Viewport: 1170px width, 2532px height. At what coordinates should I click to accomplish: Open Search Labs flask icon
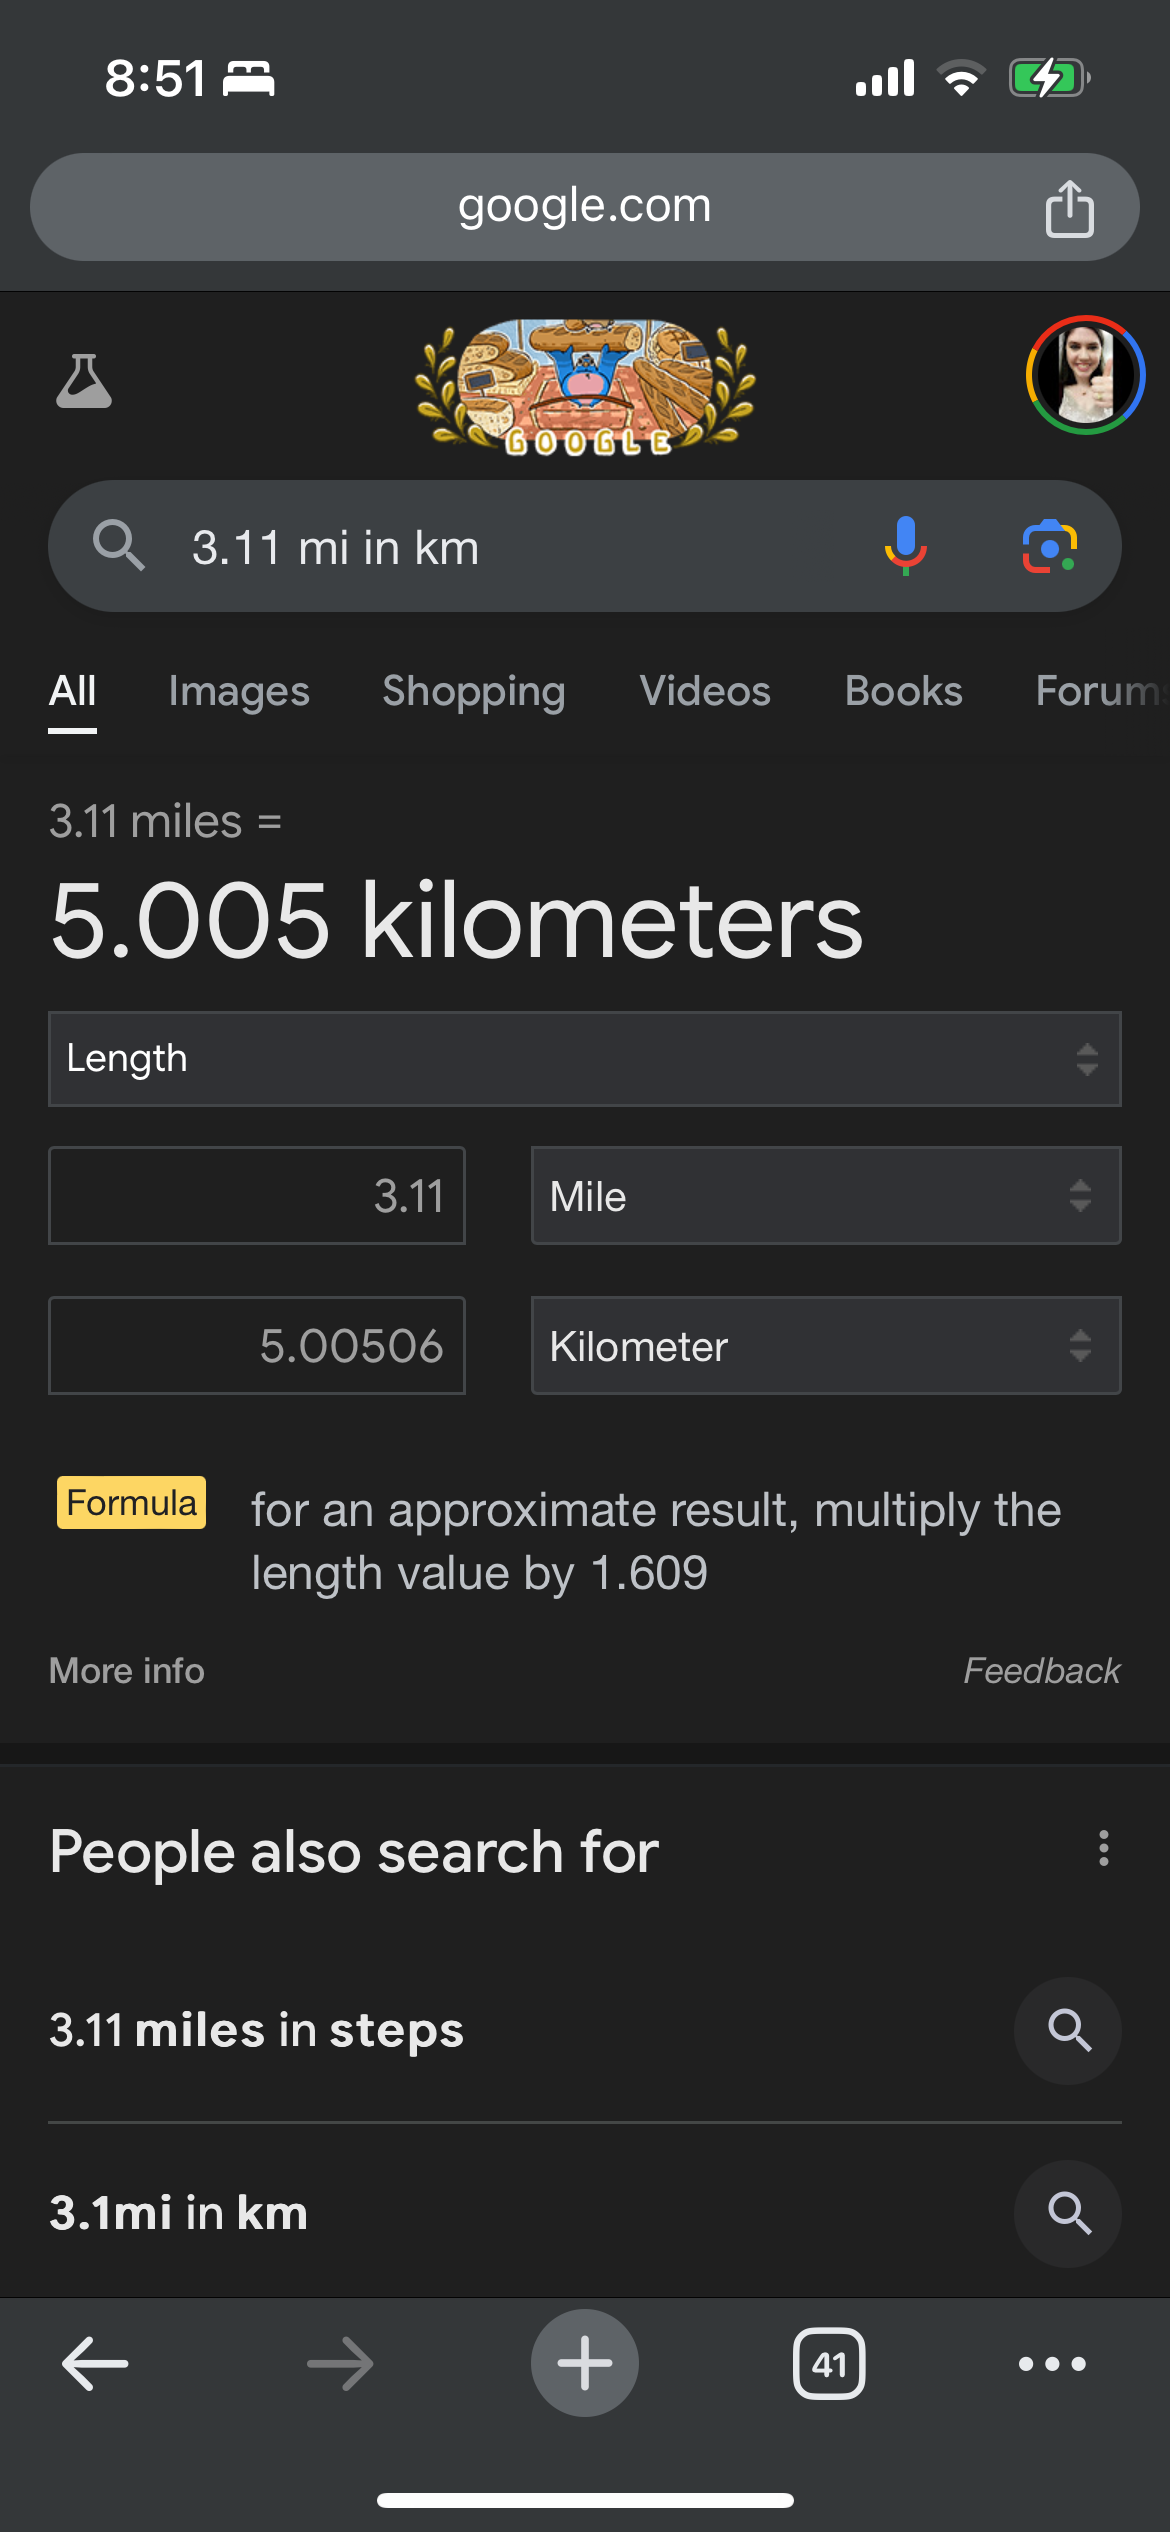(84, 381)
